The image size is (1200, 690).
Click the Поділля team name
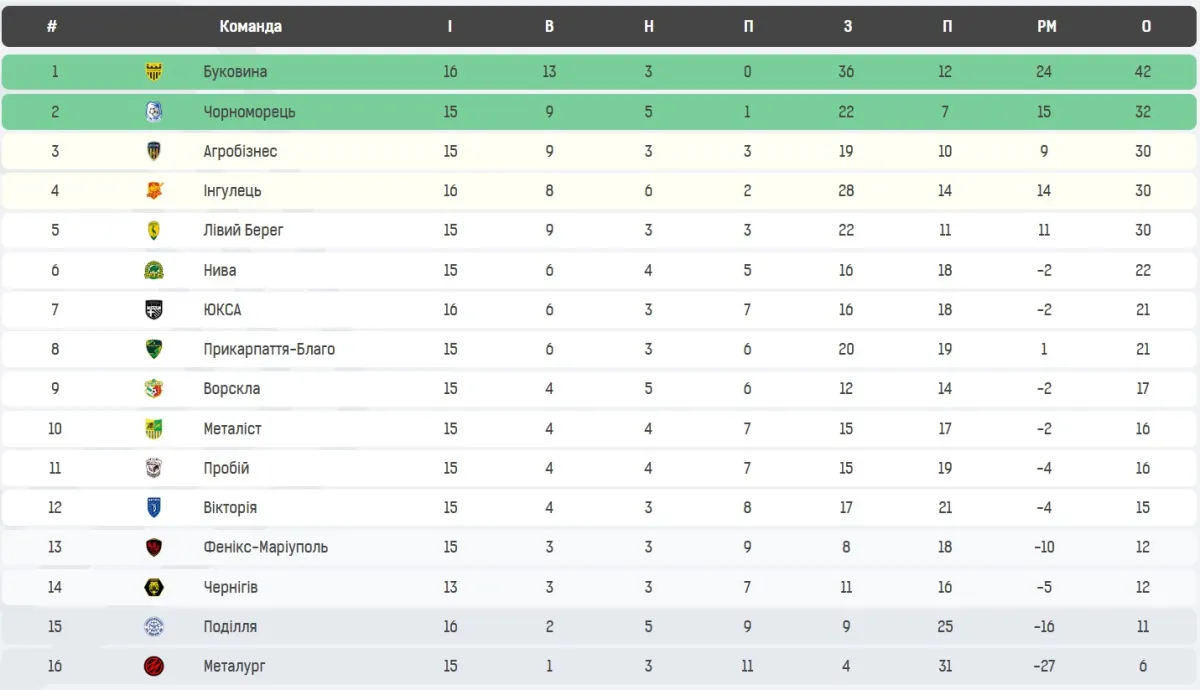click(x=230, y=627)
